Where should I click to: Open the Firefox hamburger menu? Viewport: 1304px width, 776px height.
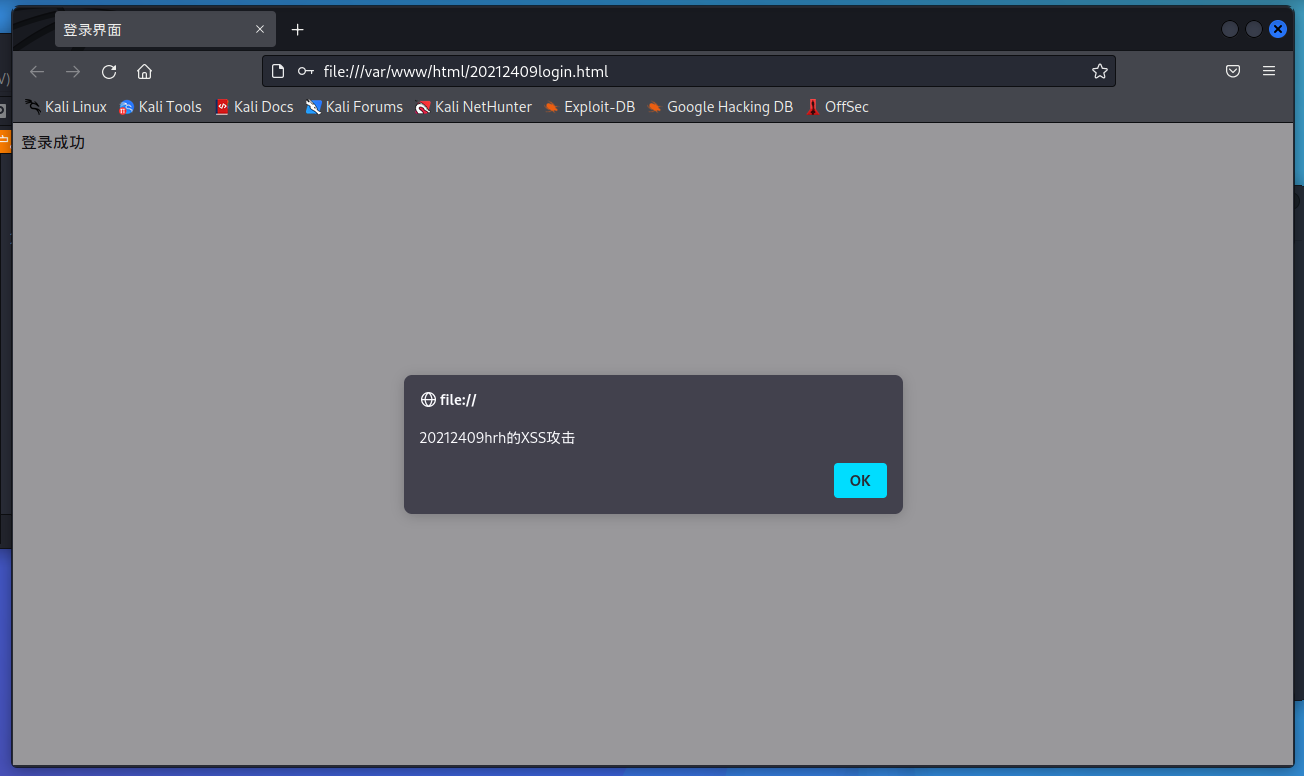[x=1269, y=71]
